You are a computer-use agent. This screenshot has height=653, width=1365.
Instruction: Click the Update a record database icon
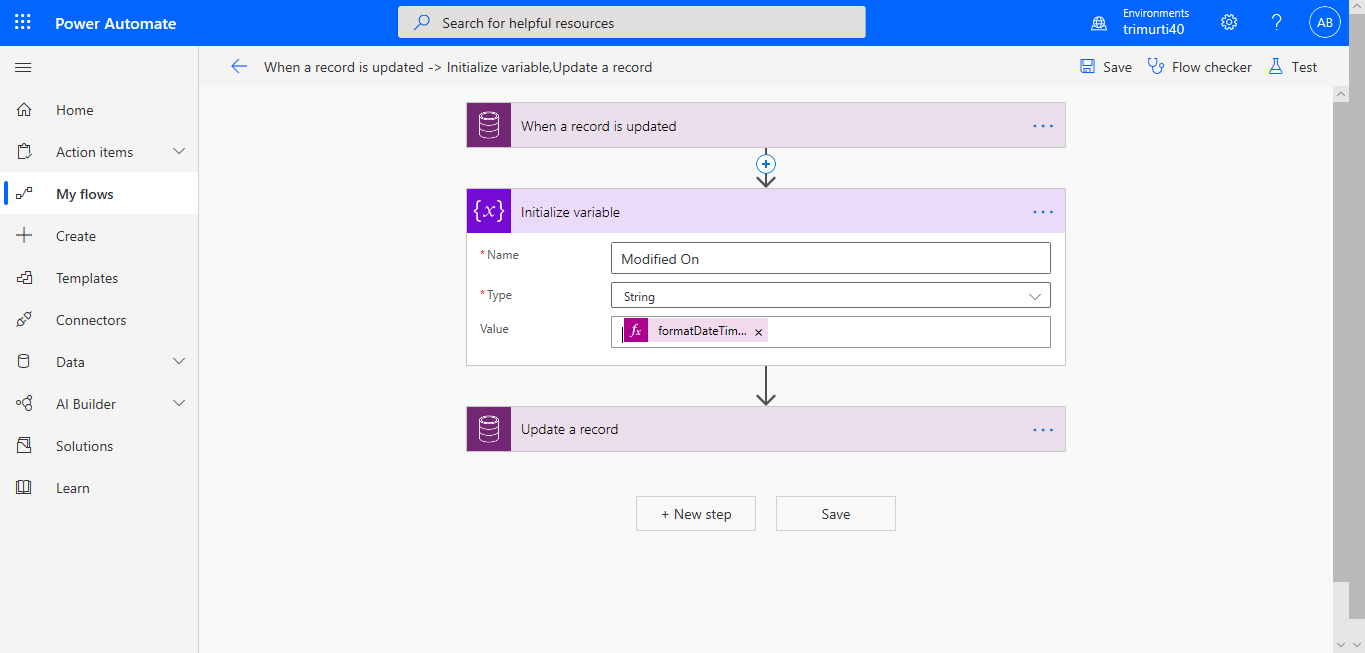pos(488,429)
